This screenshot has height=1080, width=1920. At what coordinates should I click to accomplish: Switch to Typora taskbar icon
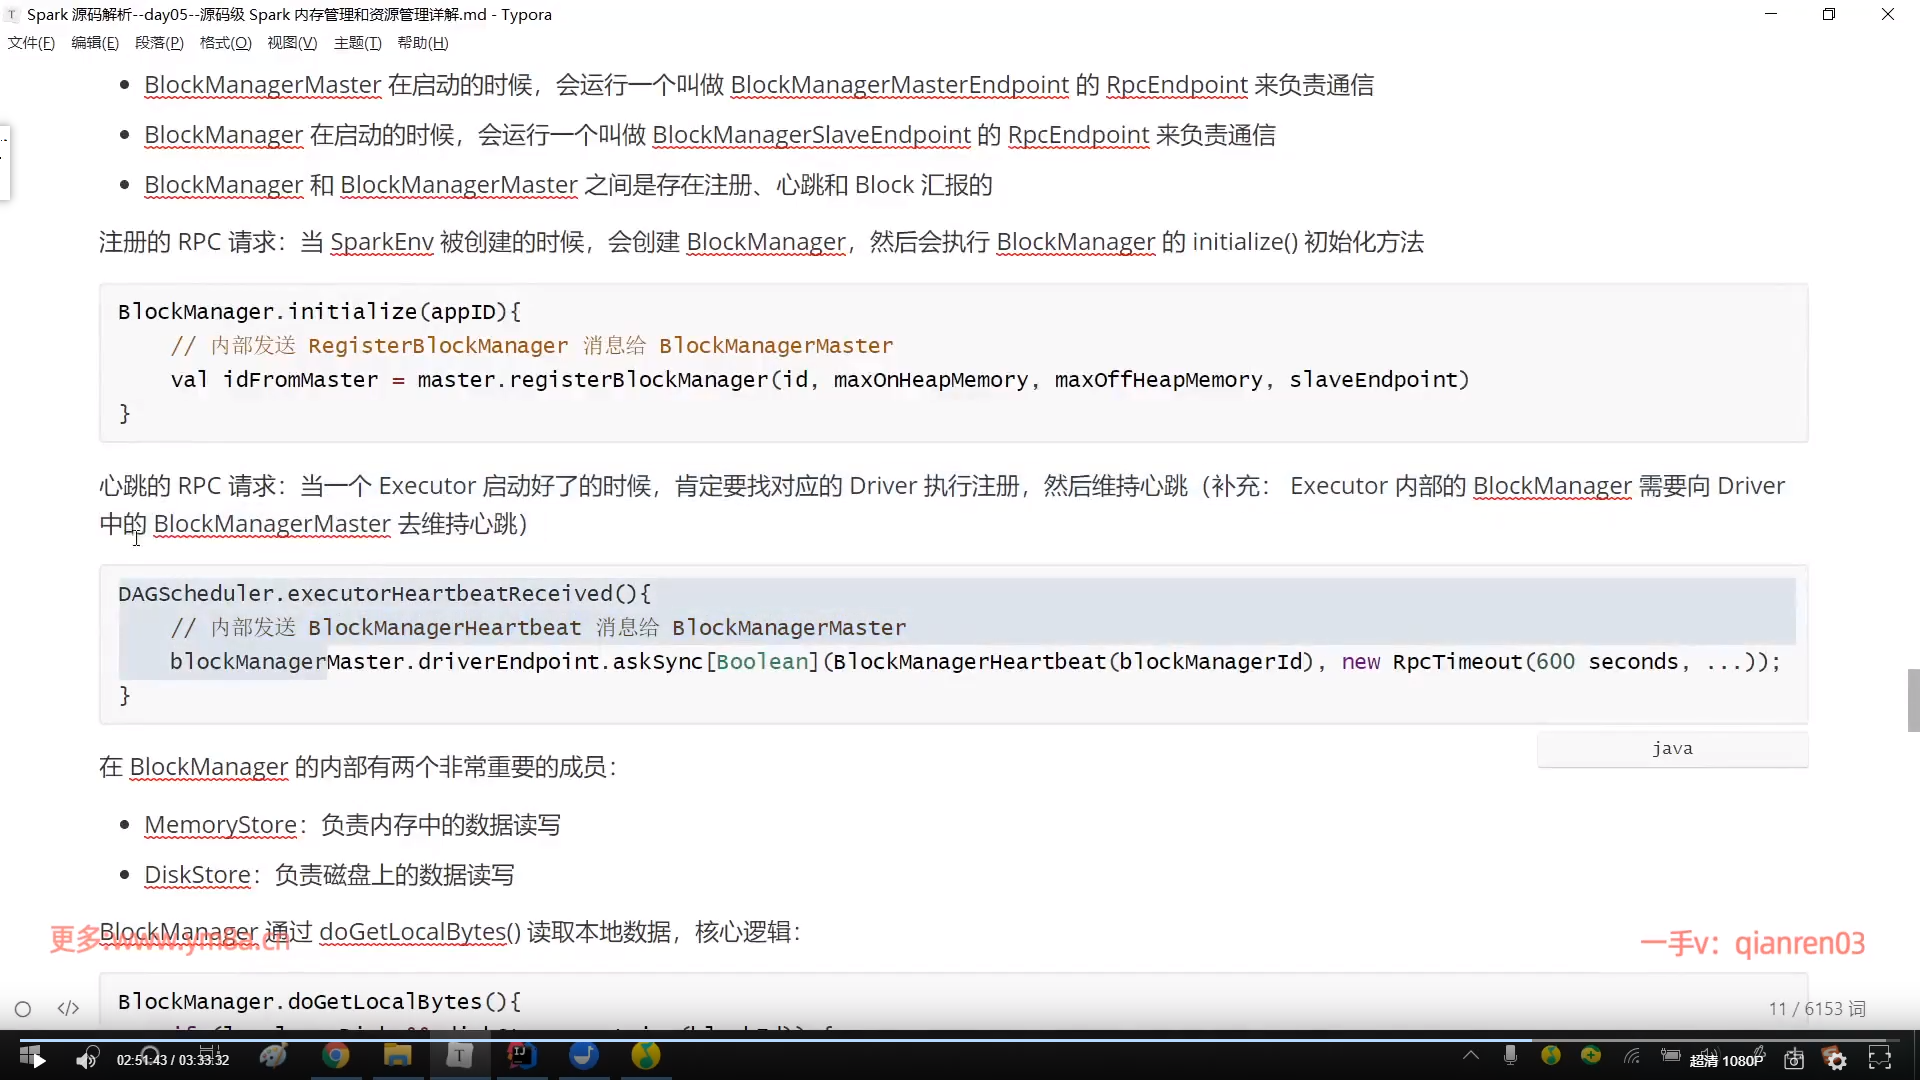[459, 1056]
